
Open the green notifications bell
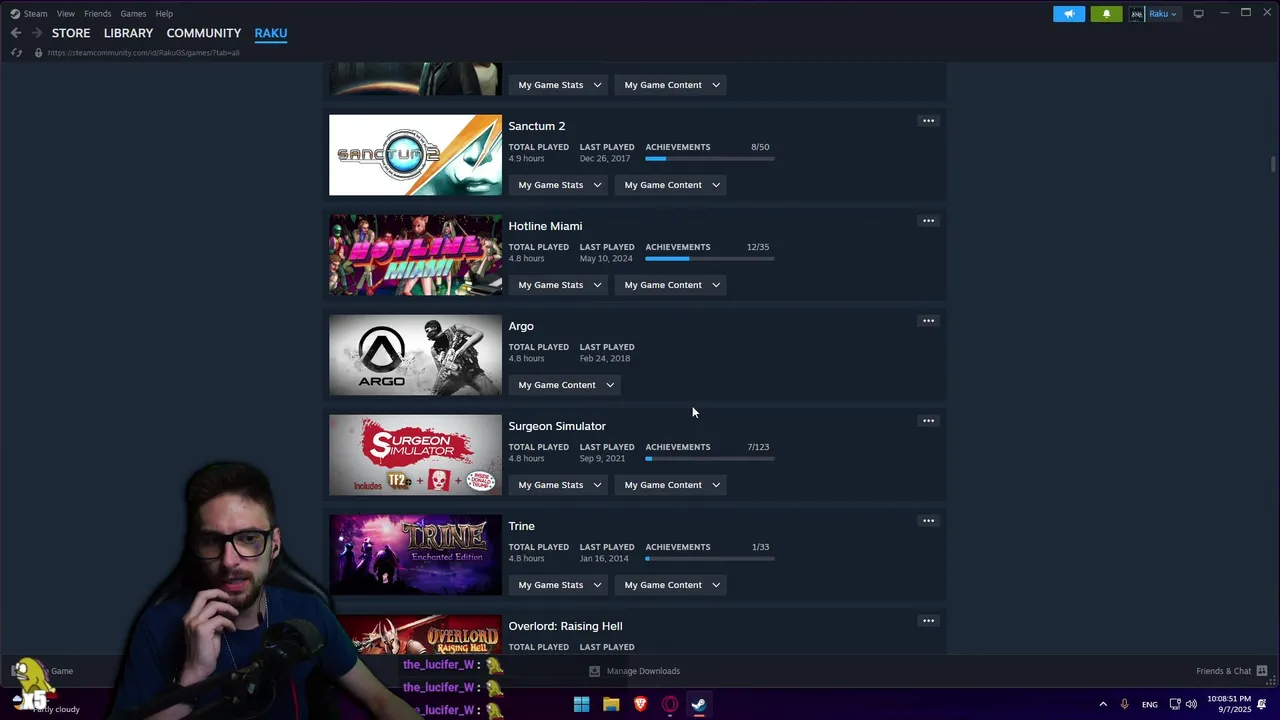click(x=1106, y=14)
